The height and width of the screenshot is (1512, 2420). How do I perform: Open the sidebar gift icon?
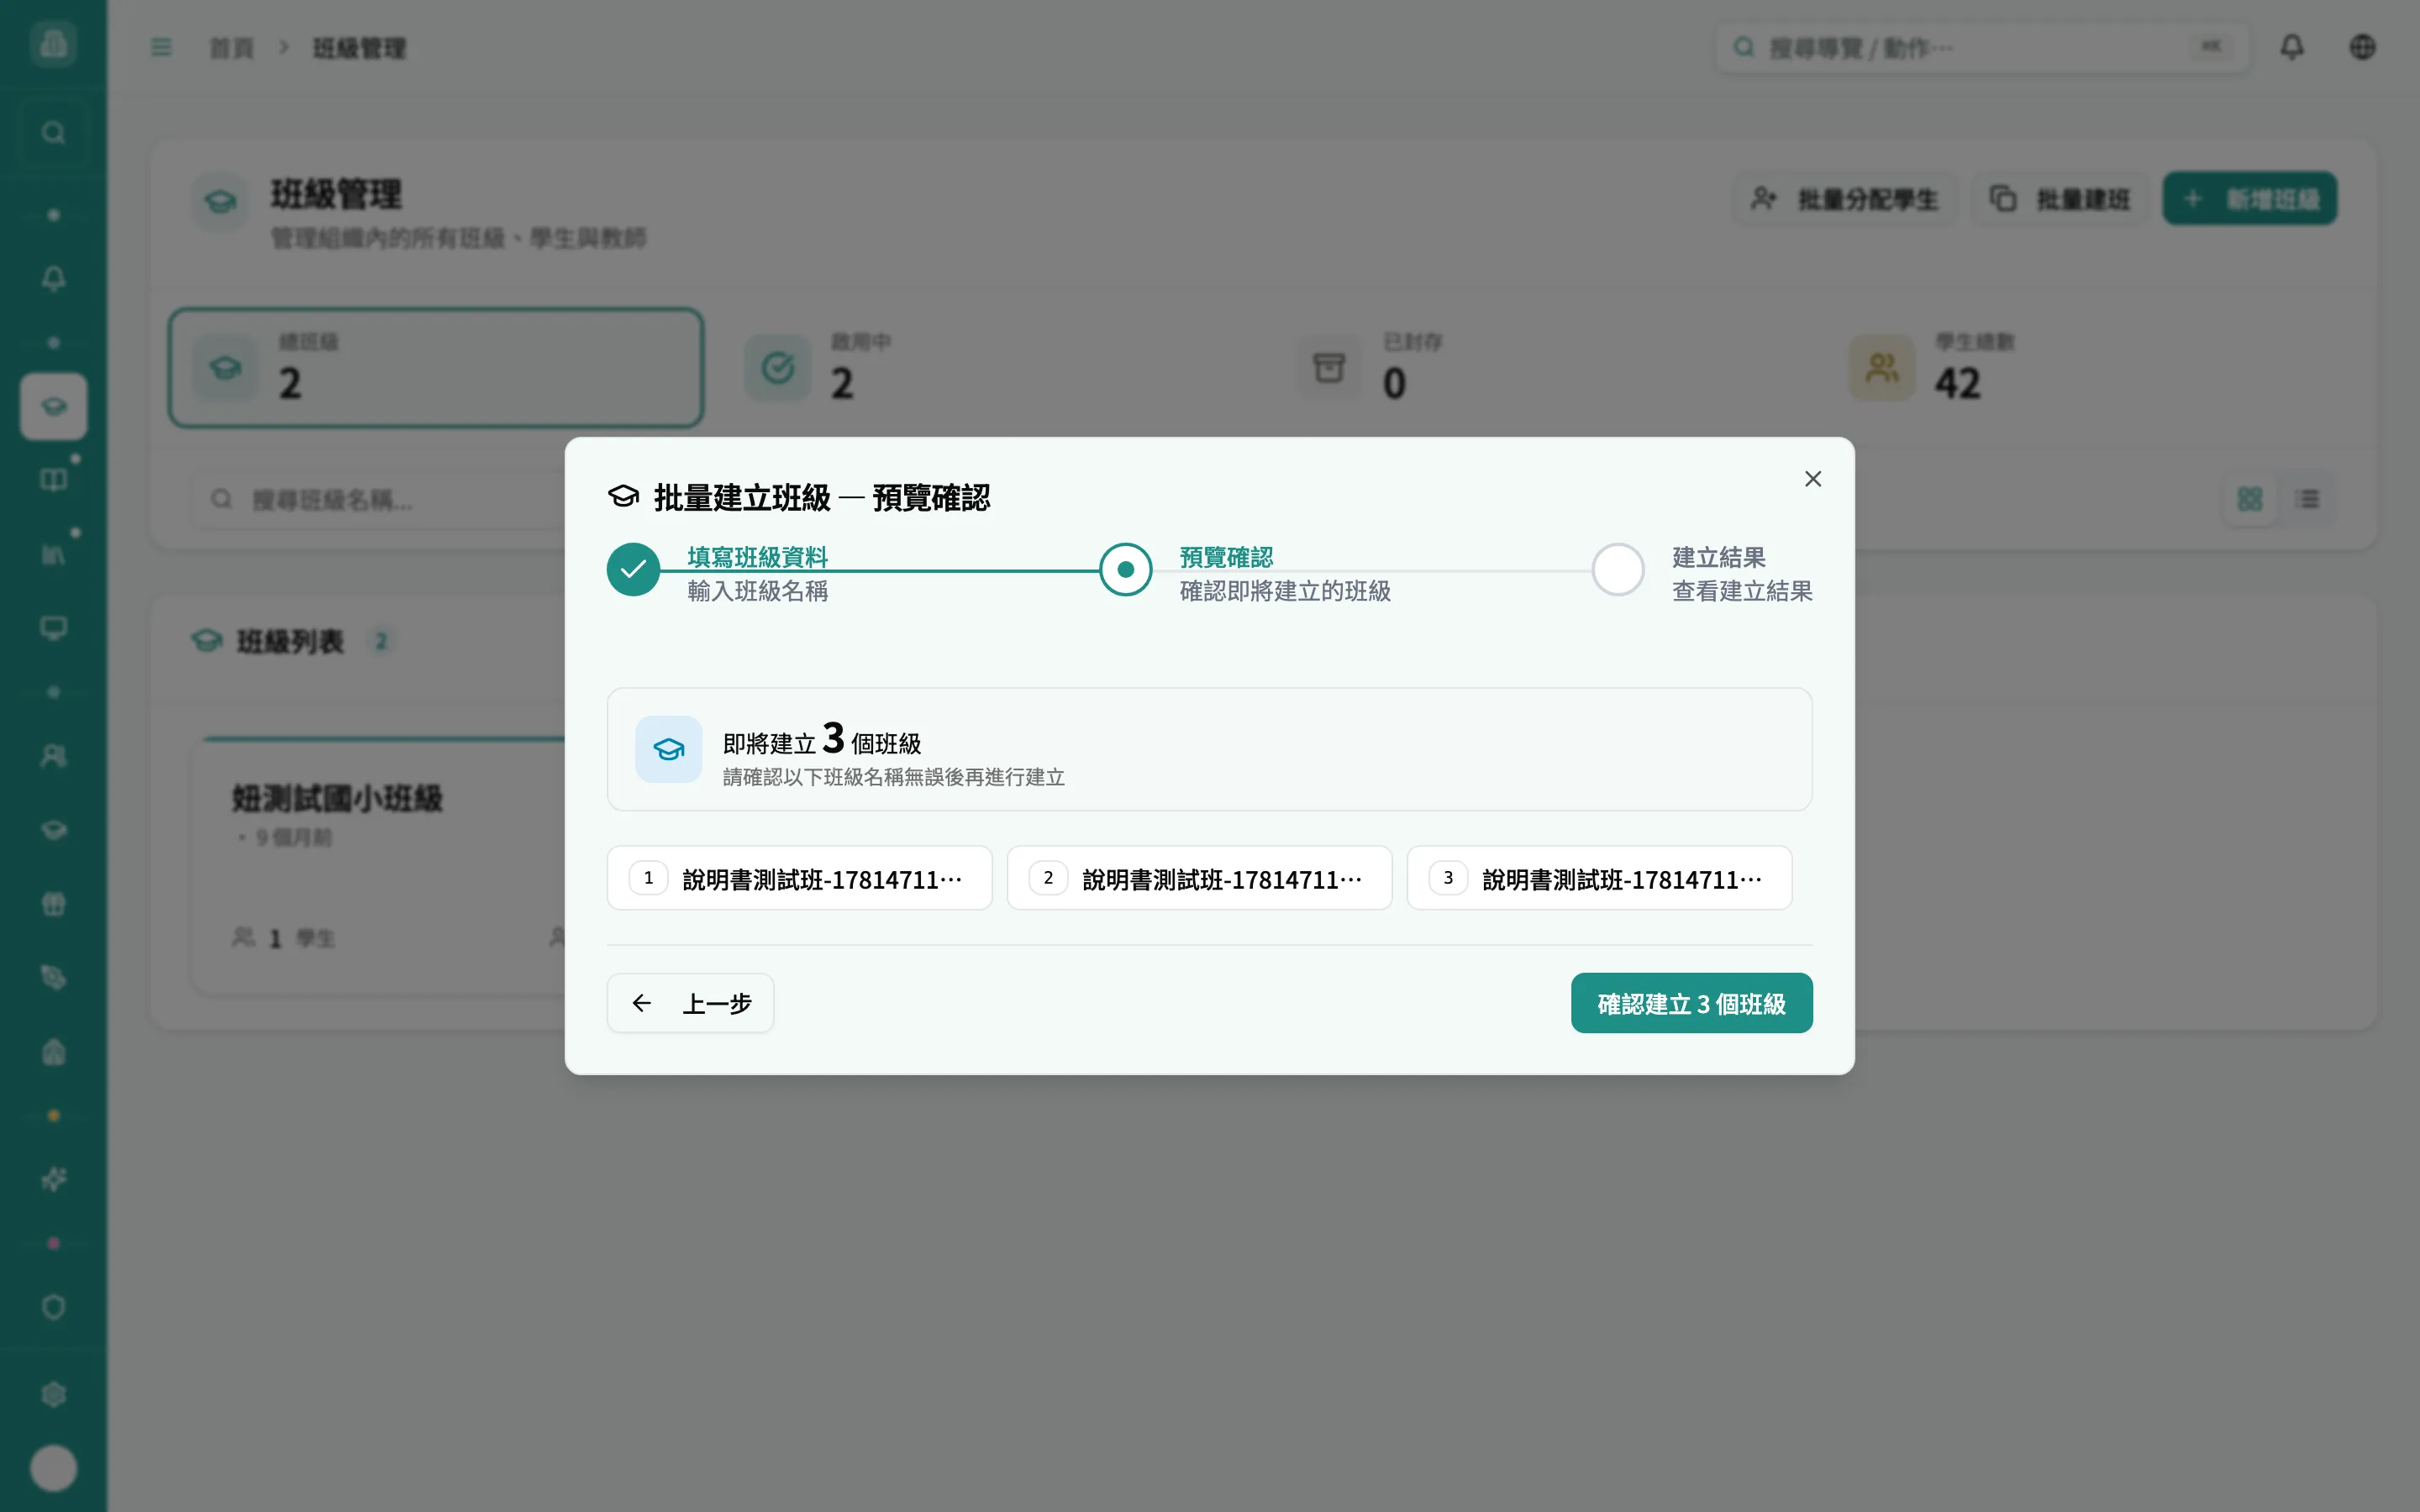click(53, 904)
